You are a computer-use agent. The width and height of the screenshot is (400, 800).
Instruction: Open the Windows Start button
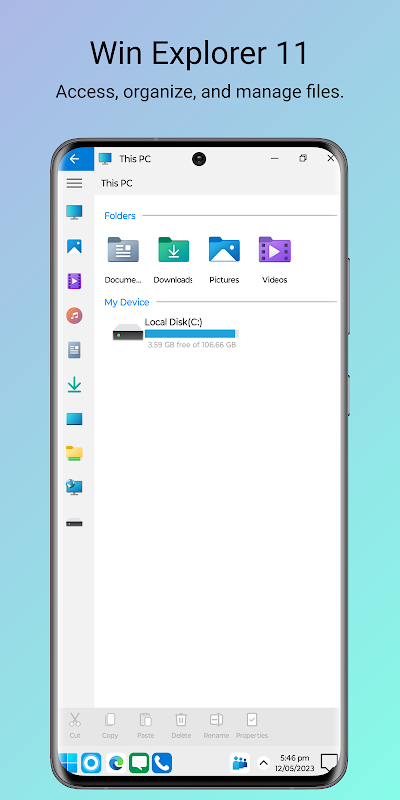click(68, 763)
